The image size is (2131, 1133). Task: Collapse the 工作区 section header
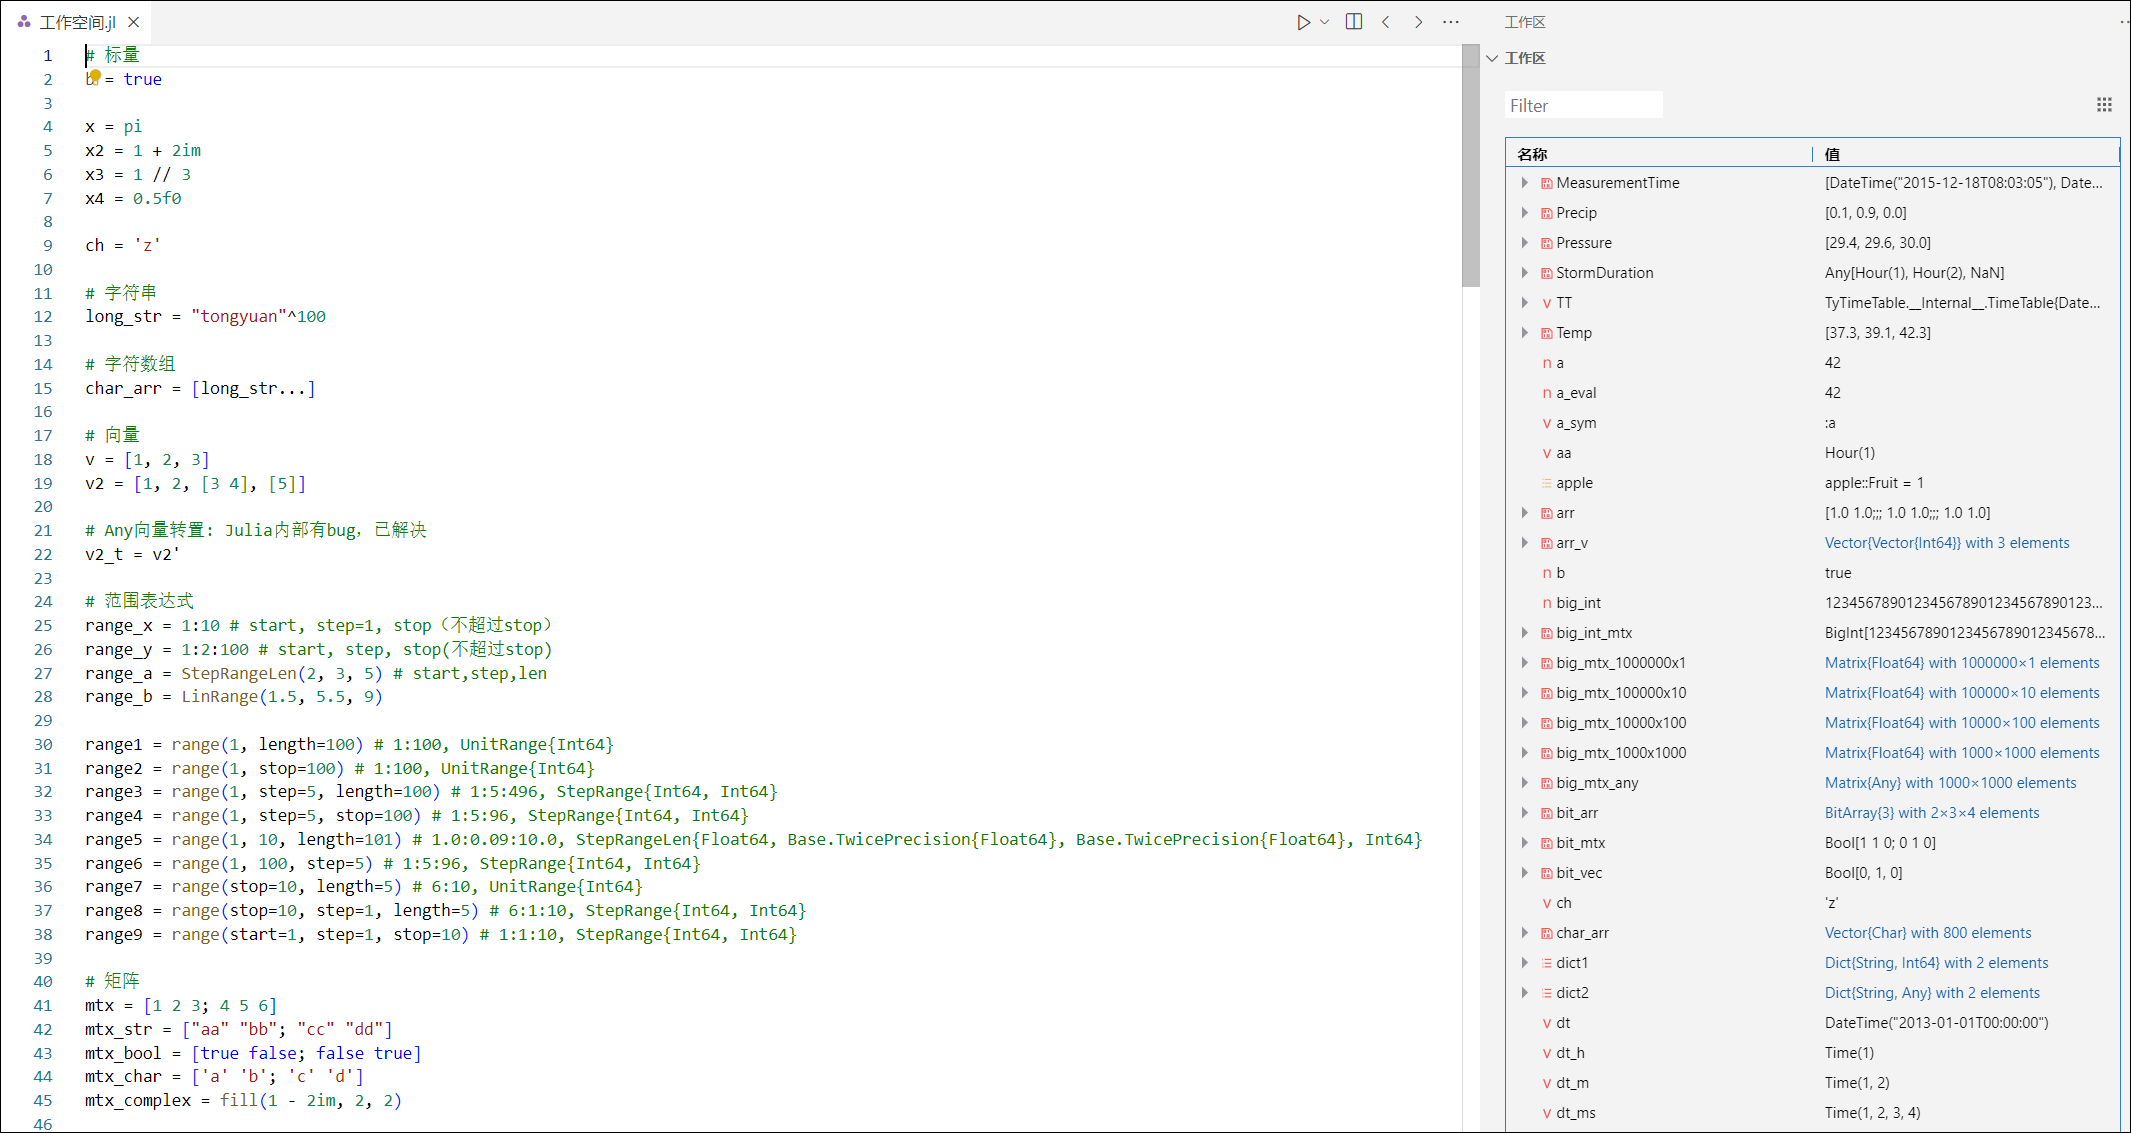(1493, 58)
